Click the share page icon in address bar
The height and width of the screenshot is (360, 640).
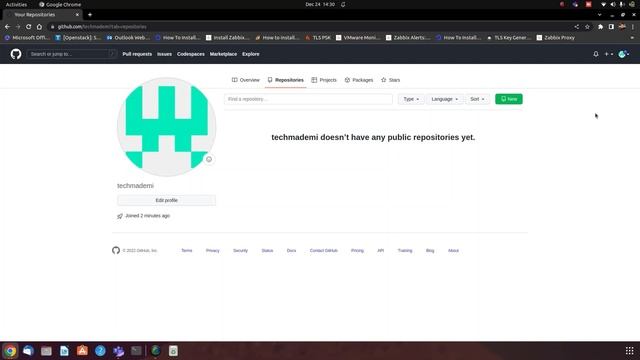[577, 27]
